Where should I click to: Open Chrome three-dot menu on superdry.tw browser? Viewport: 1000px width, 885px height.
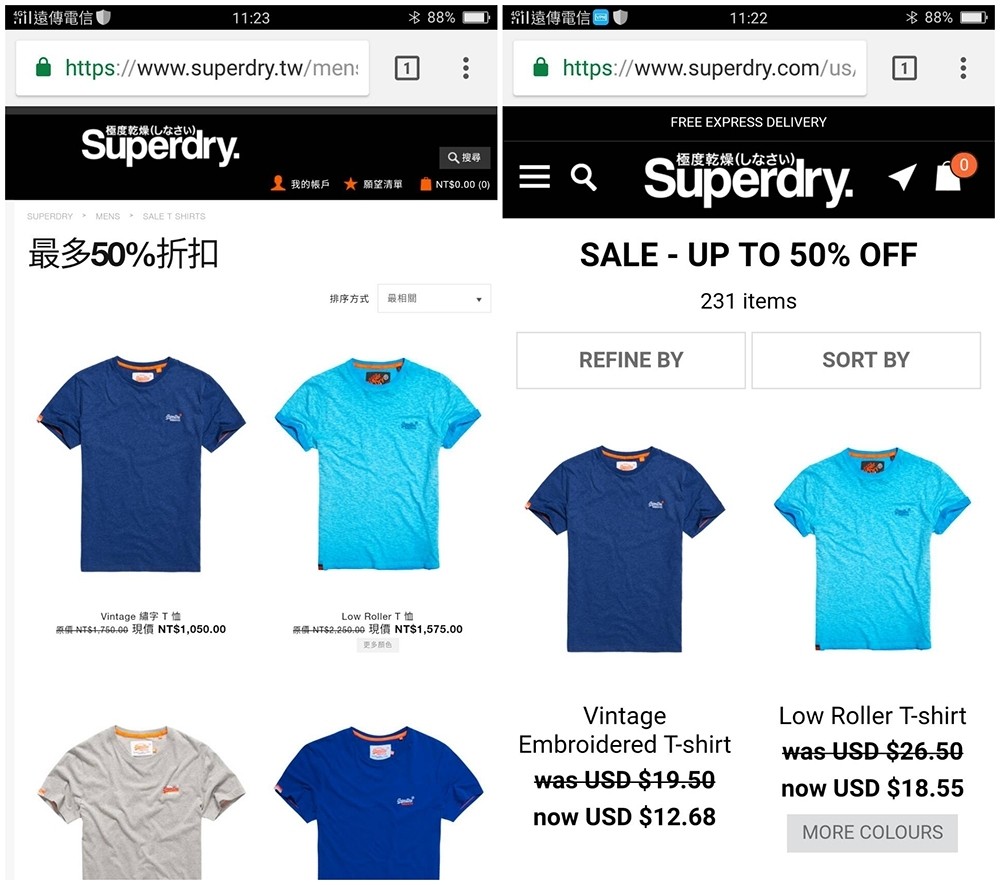tap(466, 68)
